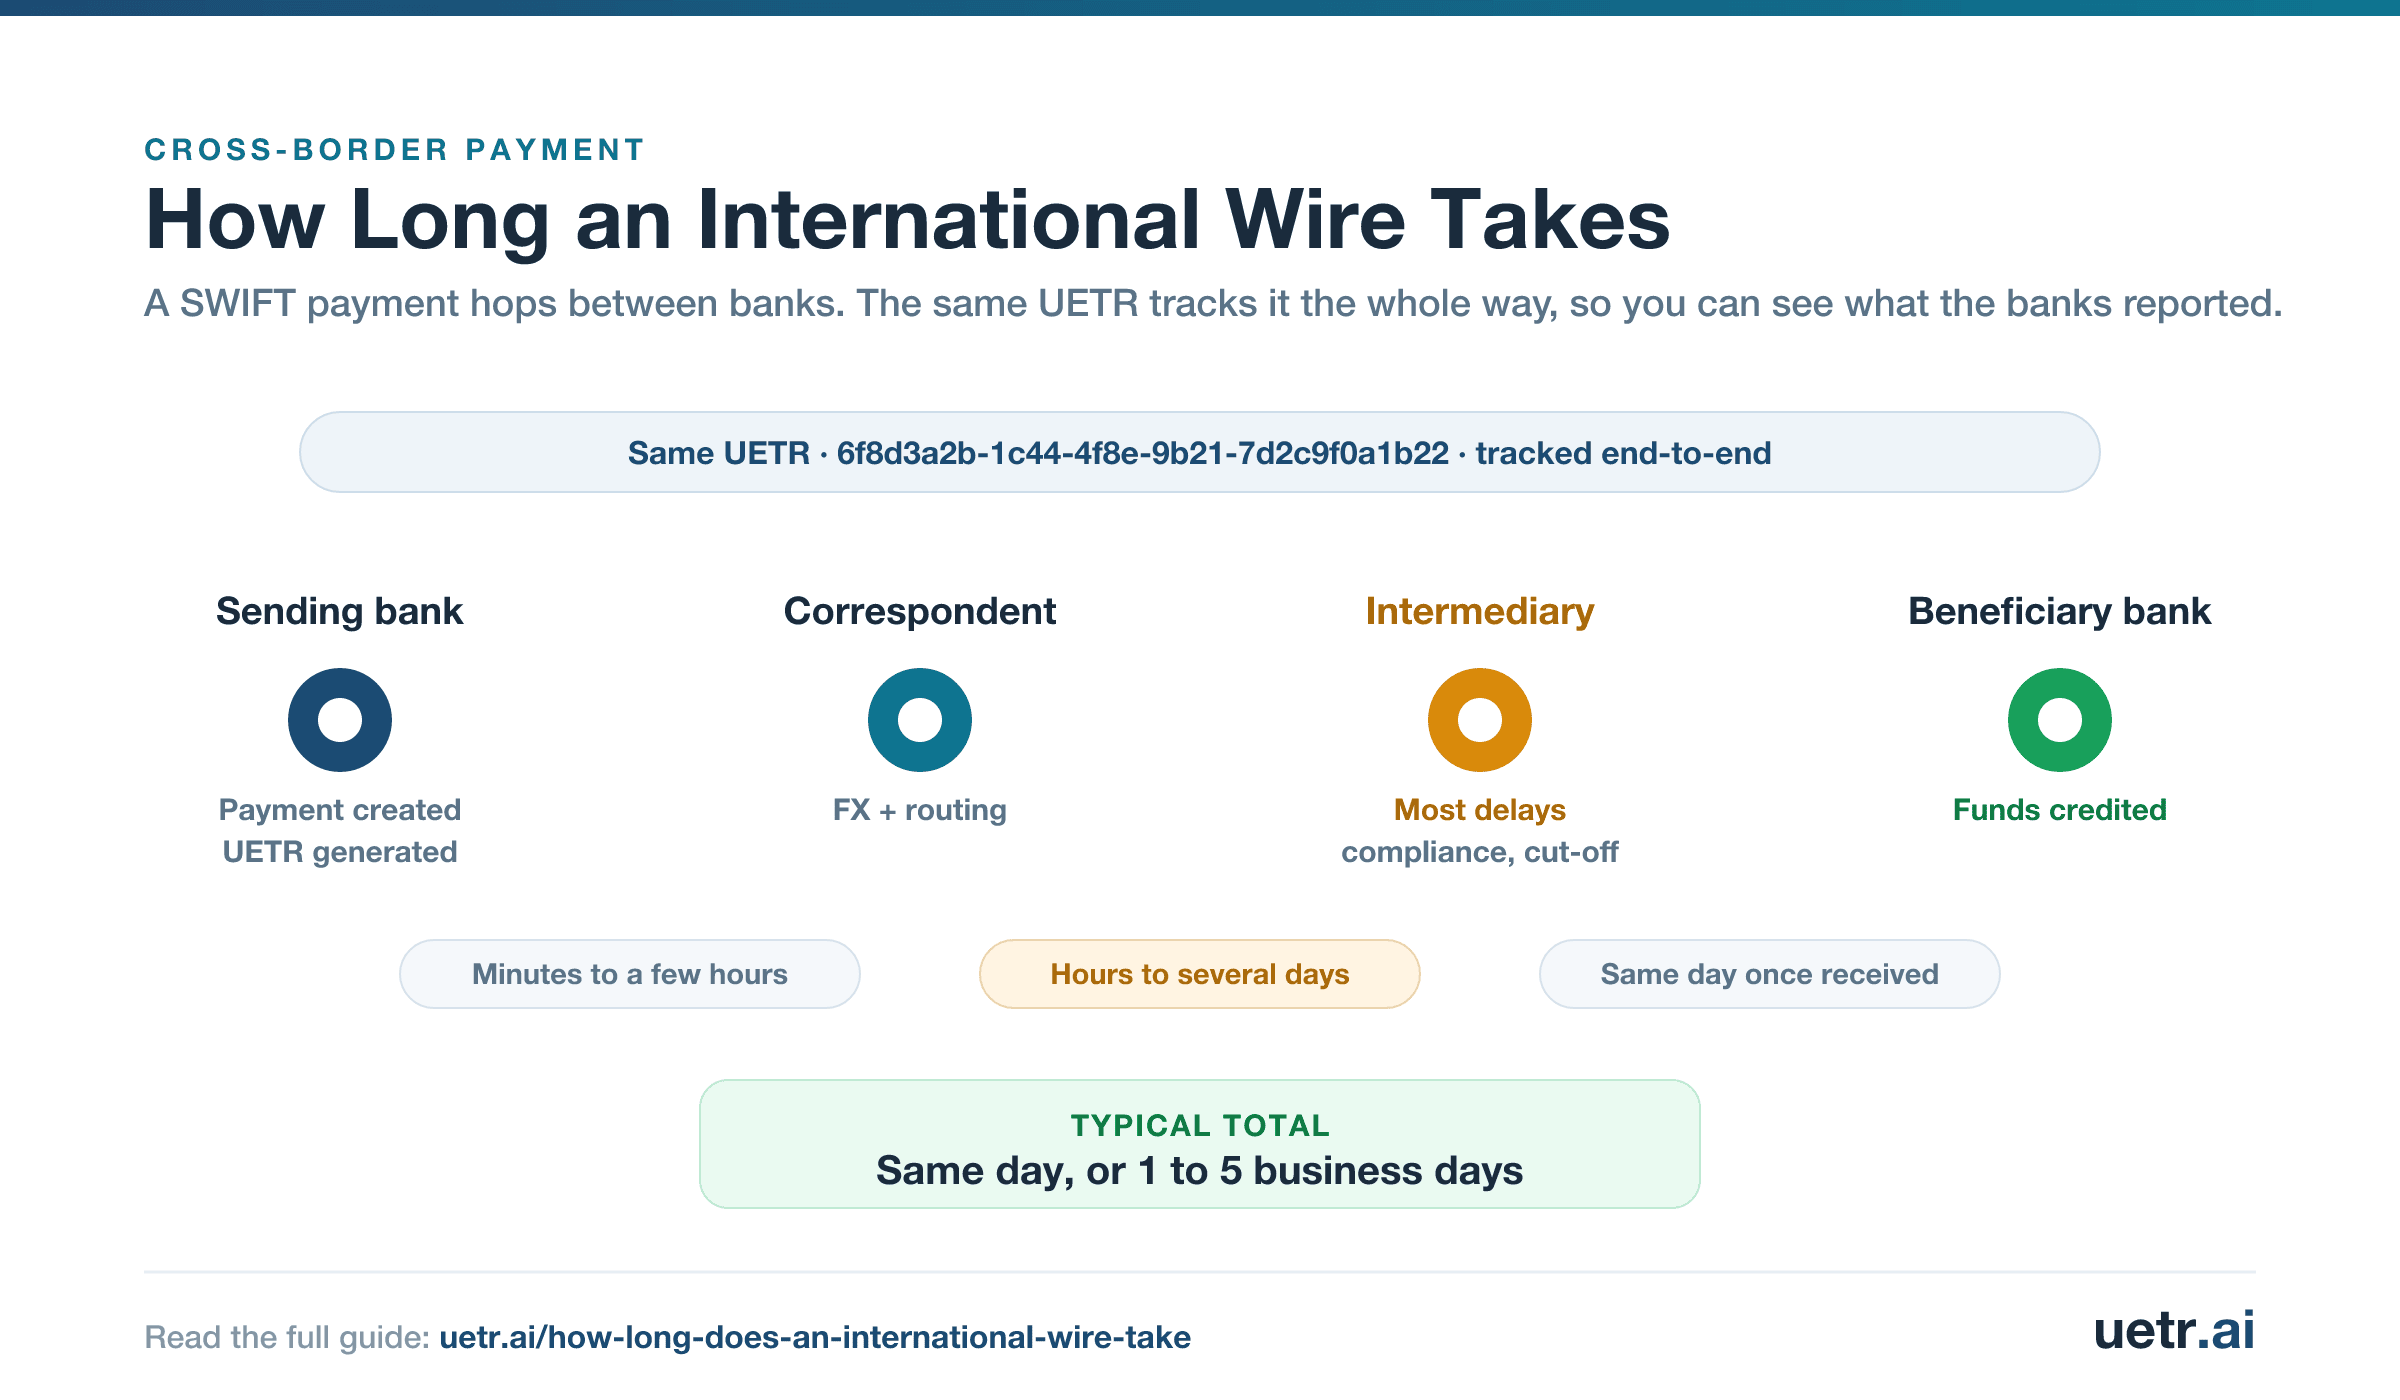This screenshot has height=1400, width=2400.
Task: Click the 'How Long an International Wire Takes' title
Action: [908, 220]
